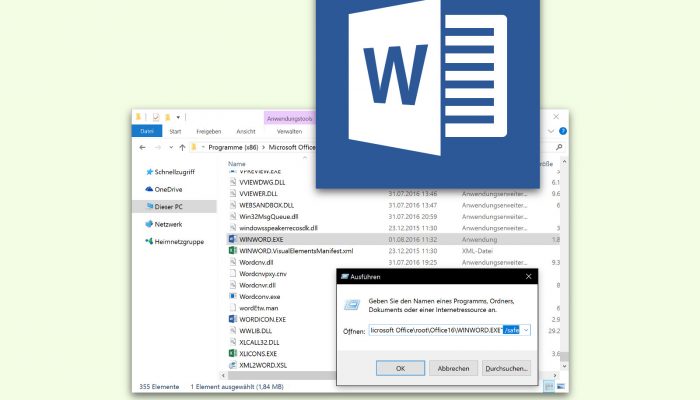Image resolution: width=700 pixels, height=400 pixels.
Task: Click the Explorer window folder icon in title bar
Action: 138,117
